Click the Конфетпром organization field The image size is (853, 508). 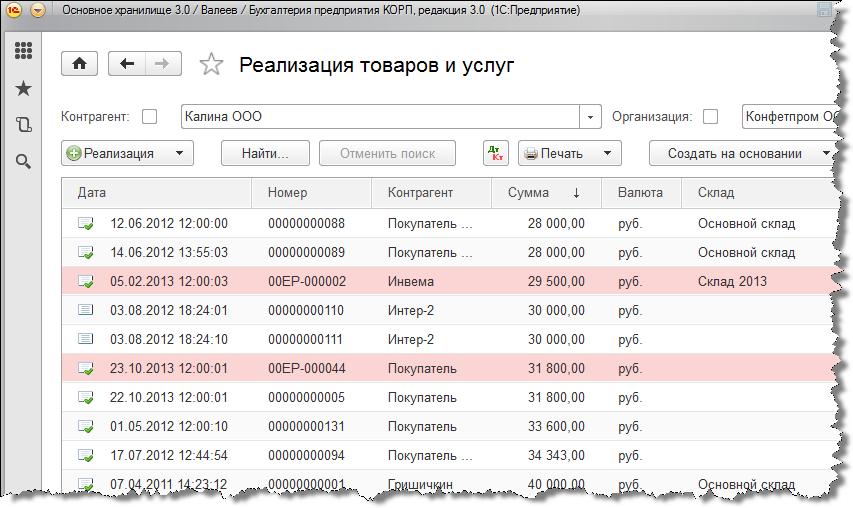coord(789,117)
